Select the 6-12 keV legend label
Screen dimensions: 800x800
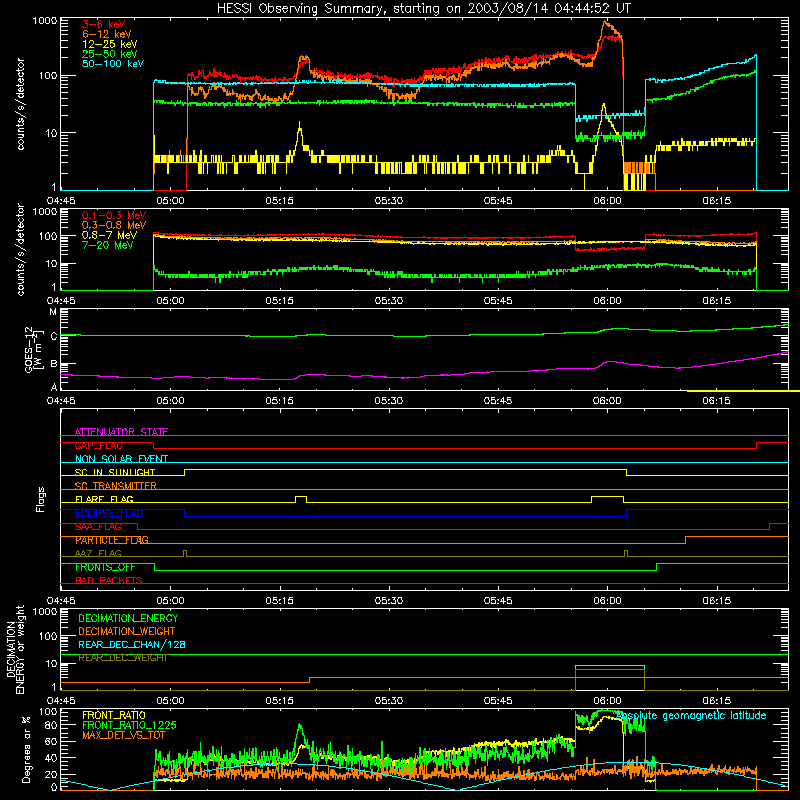[107, 34]
